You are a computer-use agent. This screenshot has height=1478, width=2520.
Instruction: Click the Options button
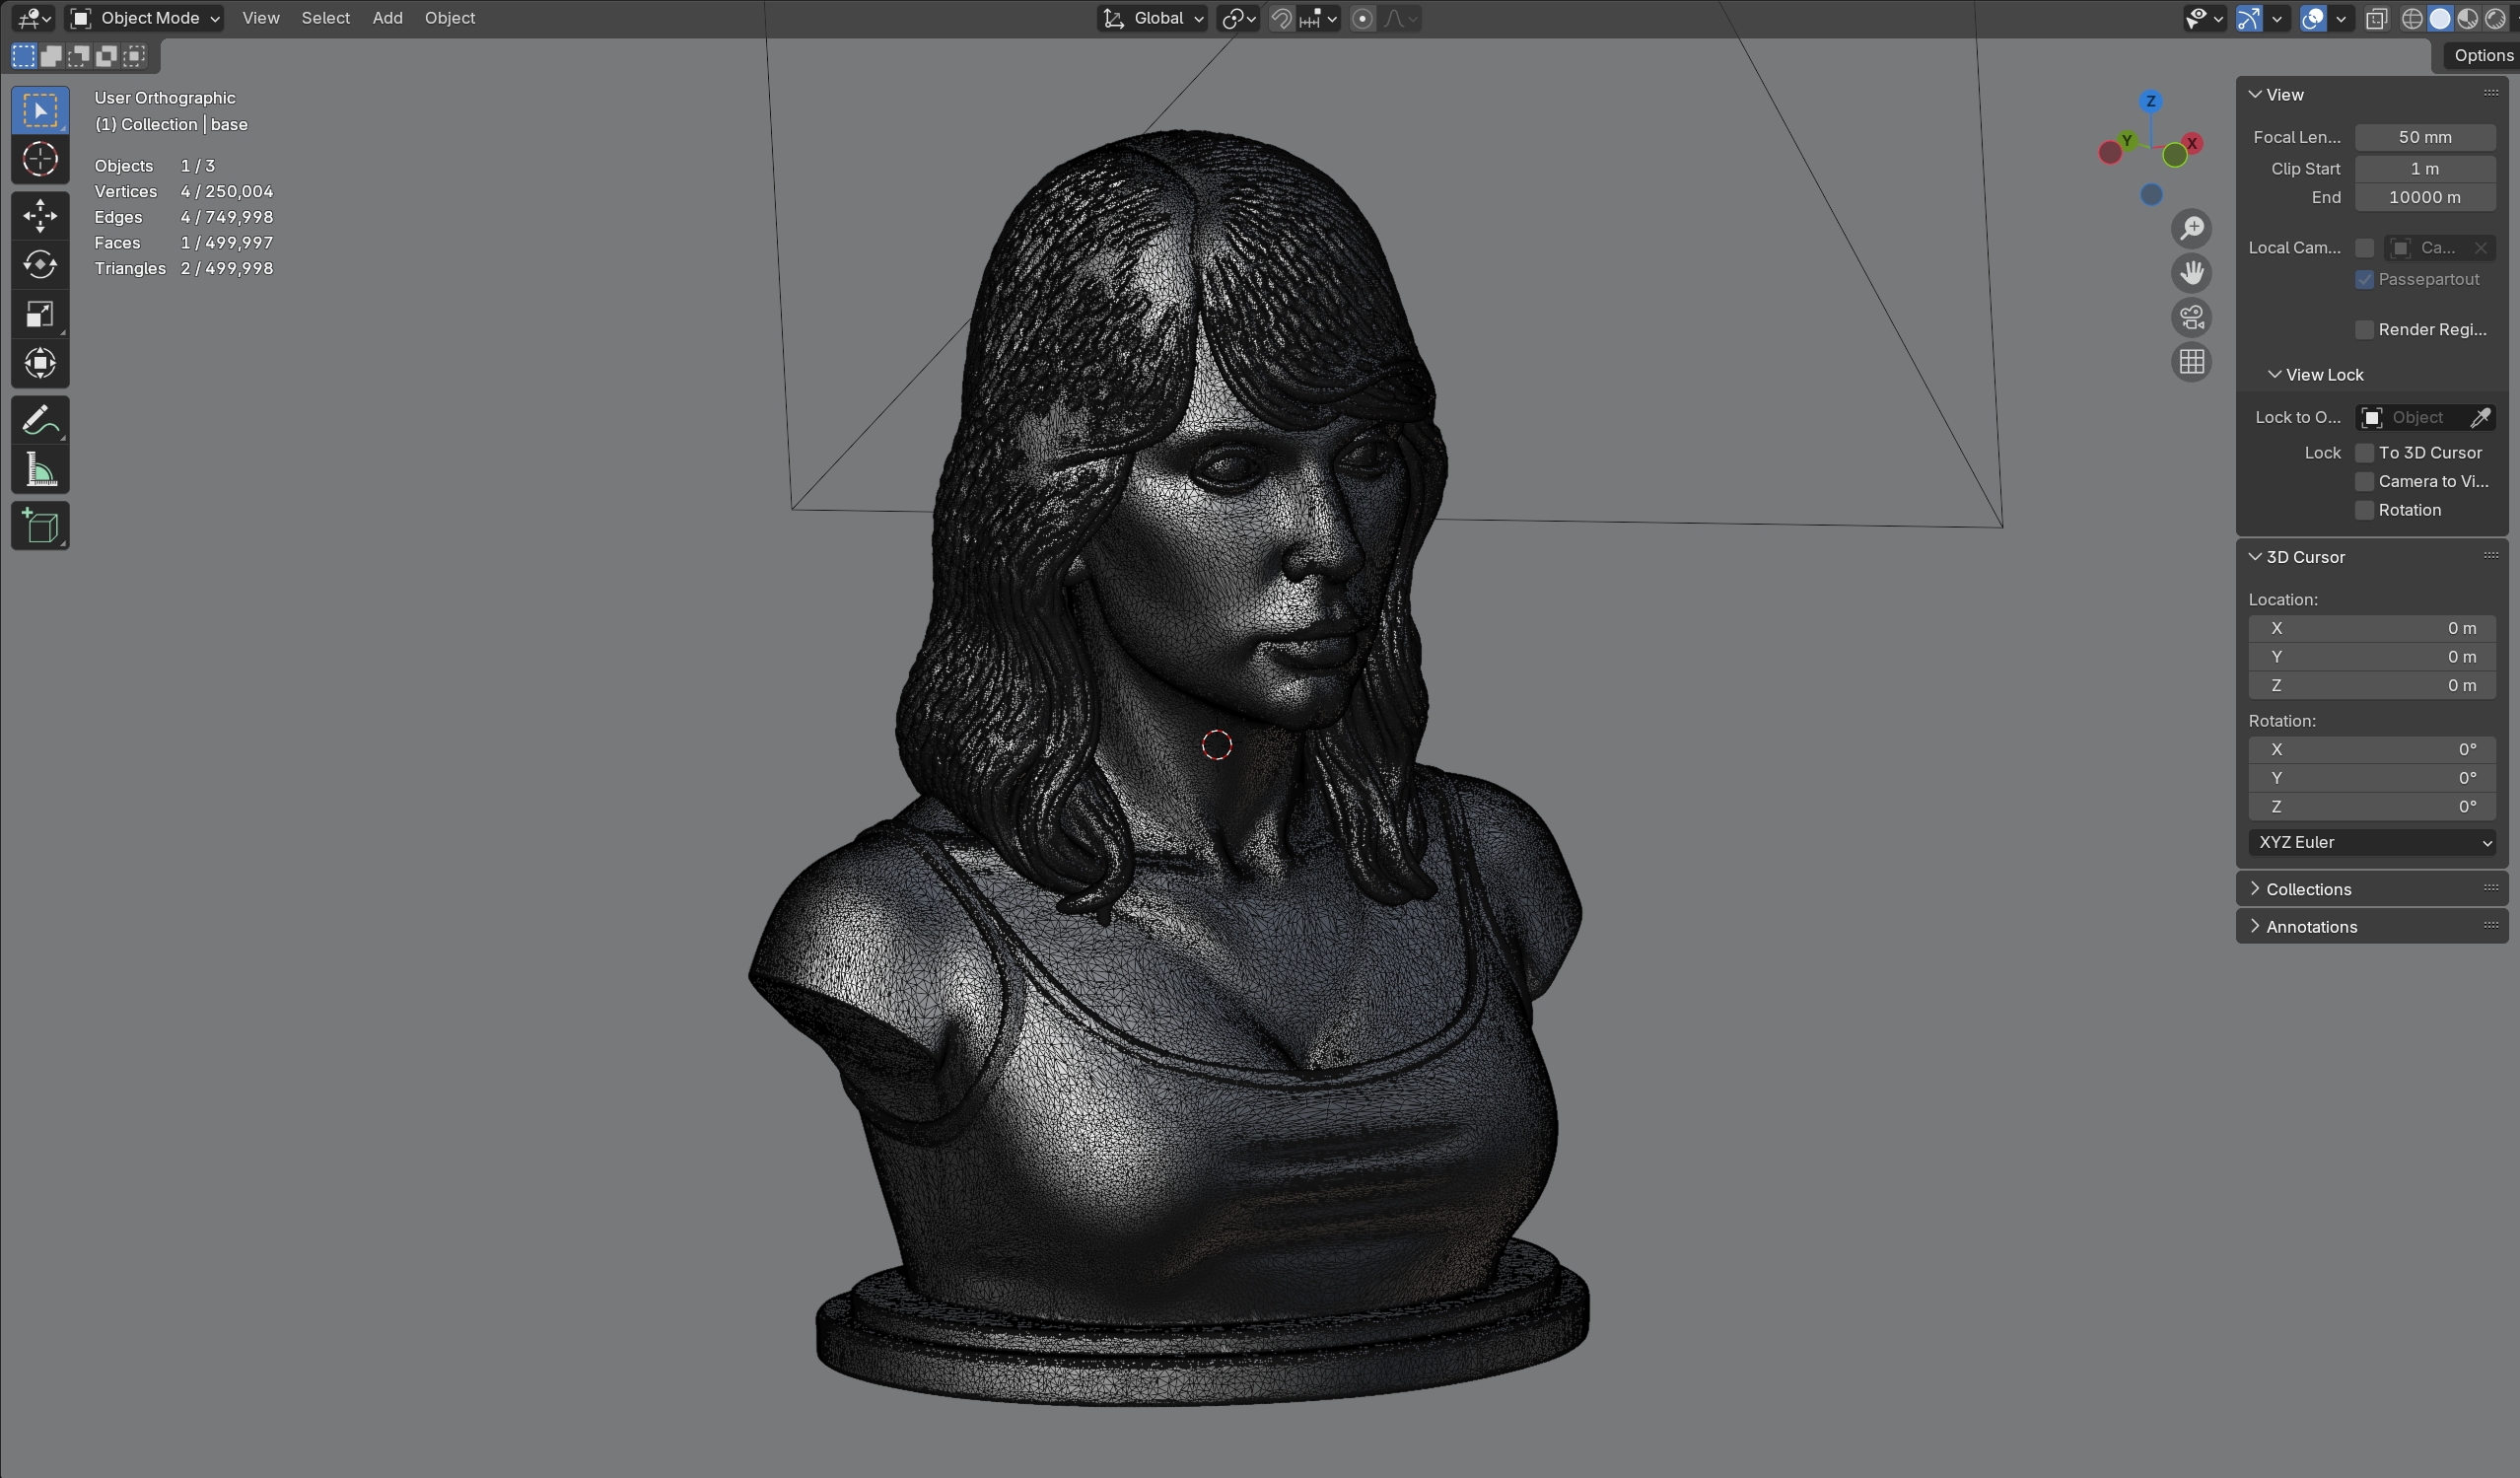pyautogui.click(x=2482, y=55)
